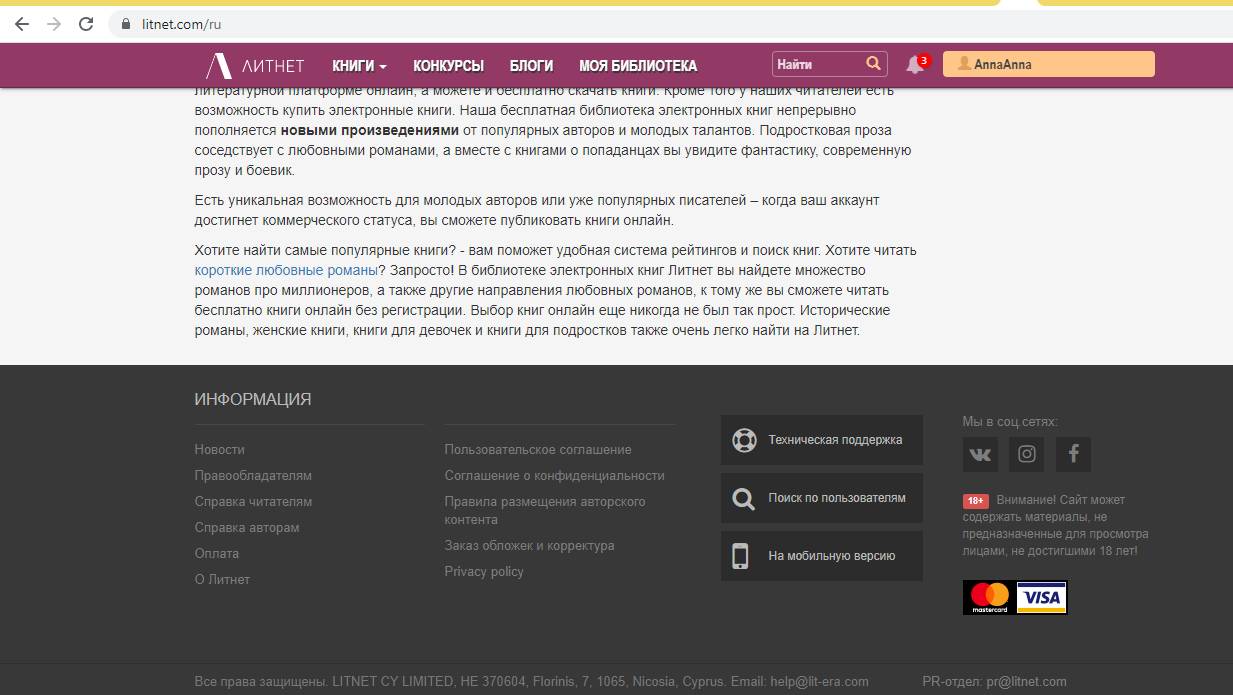The height and width of the screenshot is (695, 1233).
Task: Go back using browser back arrow
Action: (22, 24)
